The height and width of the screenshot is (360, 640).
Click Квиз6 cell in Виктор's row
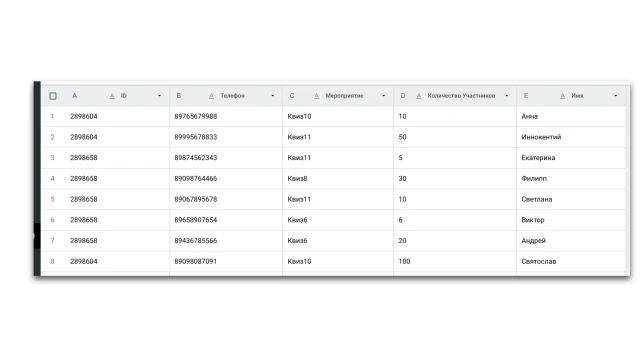tap(338, 220)
